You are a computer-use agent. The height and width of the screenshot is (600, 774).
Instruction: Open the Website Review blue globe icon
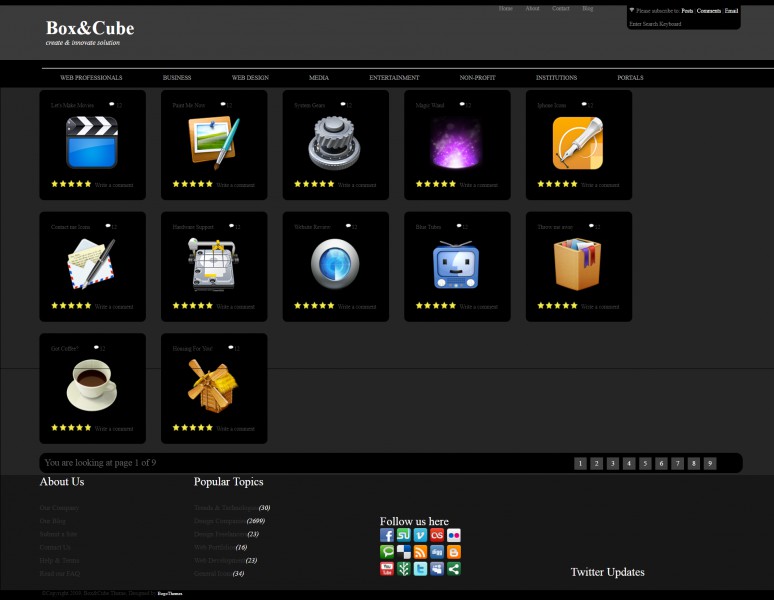(x=335, y=264)
